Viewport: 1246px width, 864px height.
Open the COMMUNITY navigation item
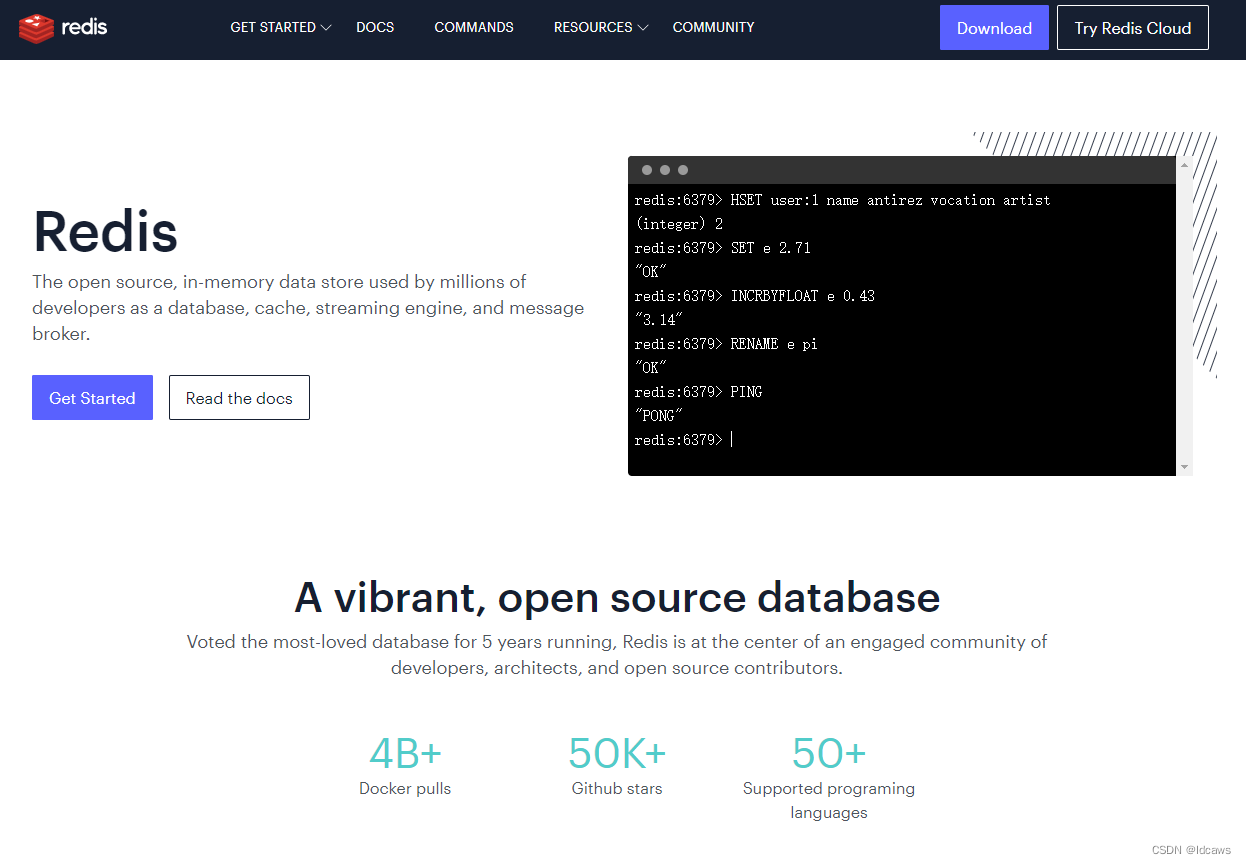pyautogui.click(x=713, y=28)
